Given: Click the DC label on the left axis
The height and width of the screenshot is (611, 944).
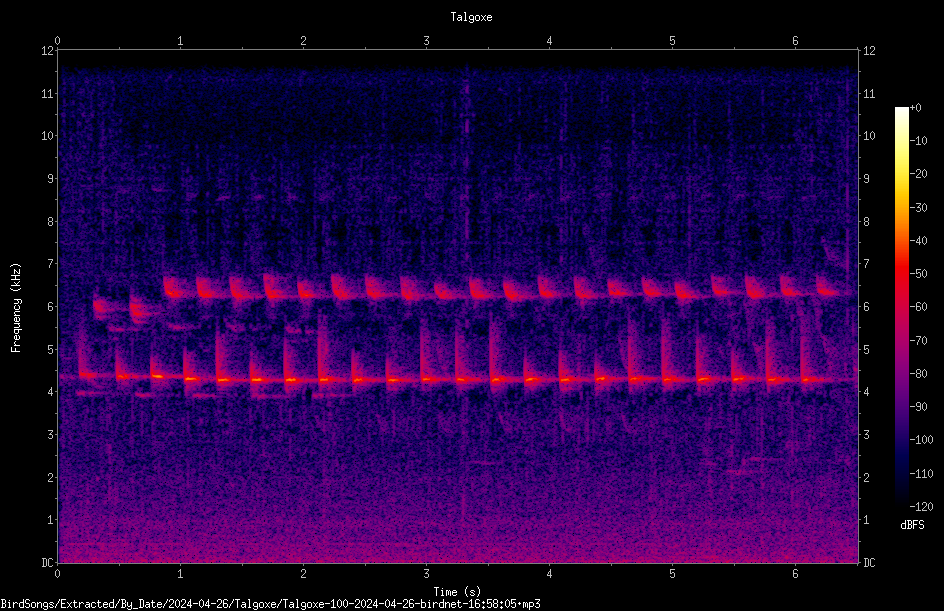Looking at the screenshot, I should [x=47, y=563].
